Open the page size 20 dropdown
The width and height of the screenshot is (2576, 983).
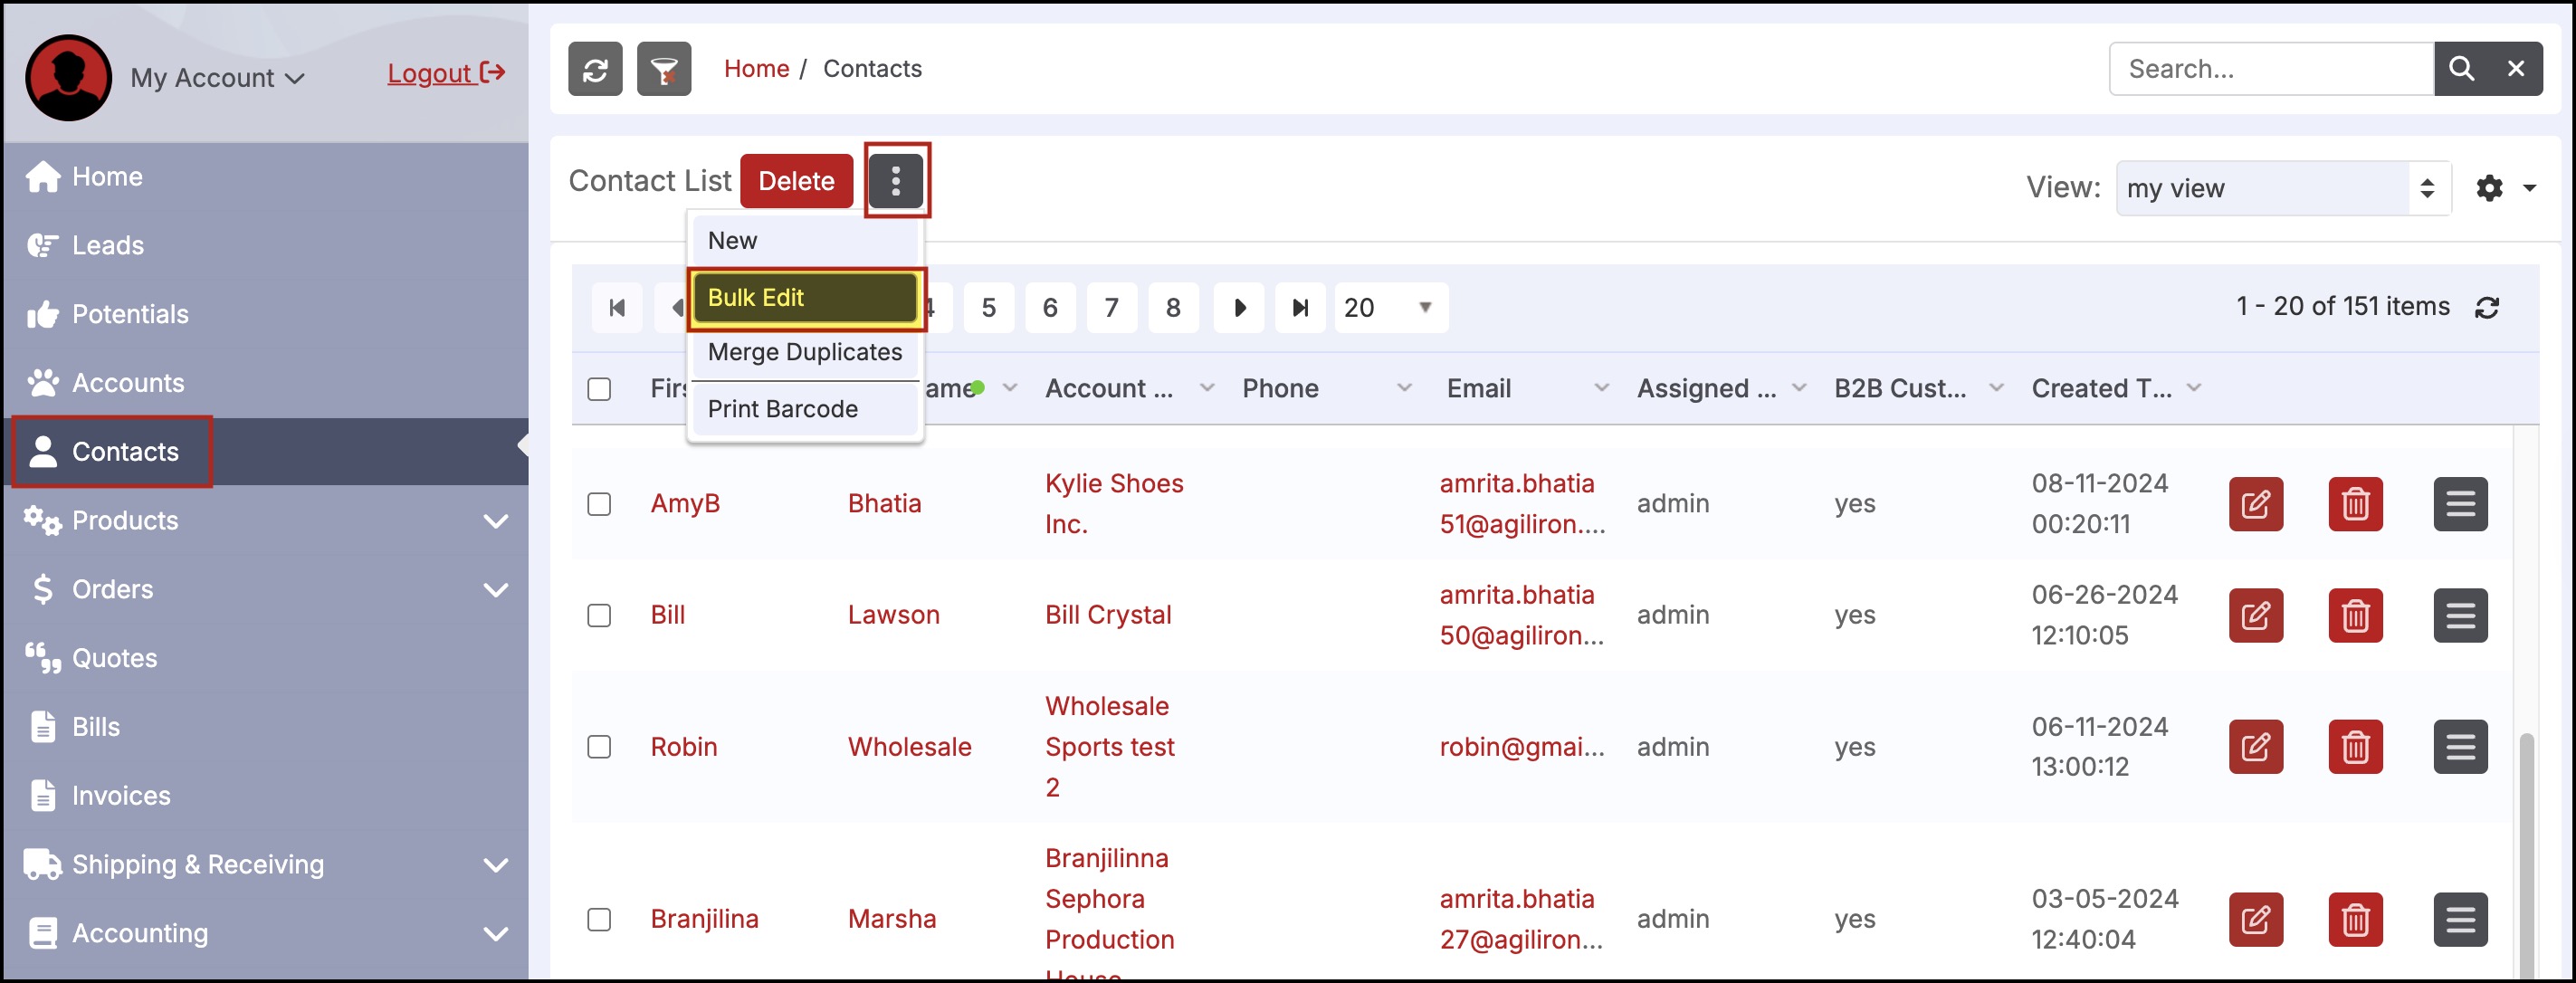pyautogui.click(x=1389, y=308)
